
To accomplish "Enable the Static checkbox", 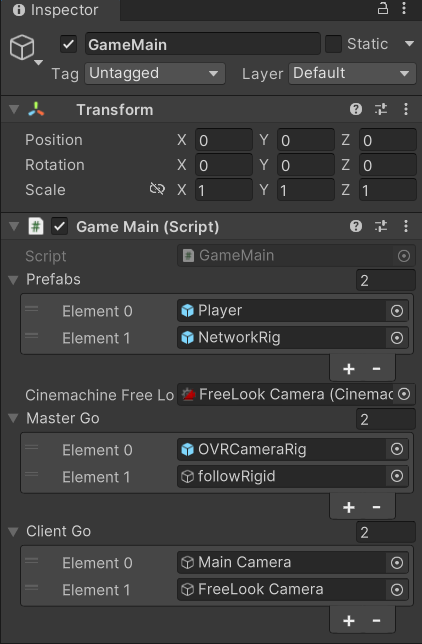I will point(333,44).
